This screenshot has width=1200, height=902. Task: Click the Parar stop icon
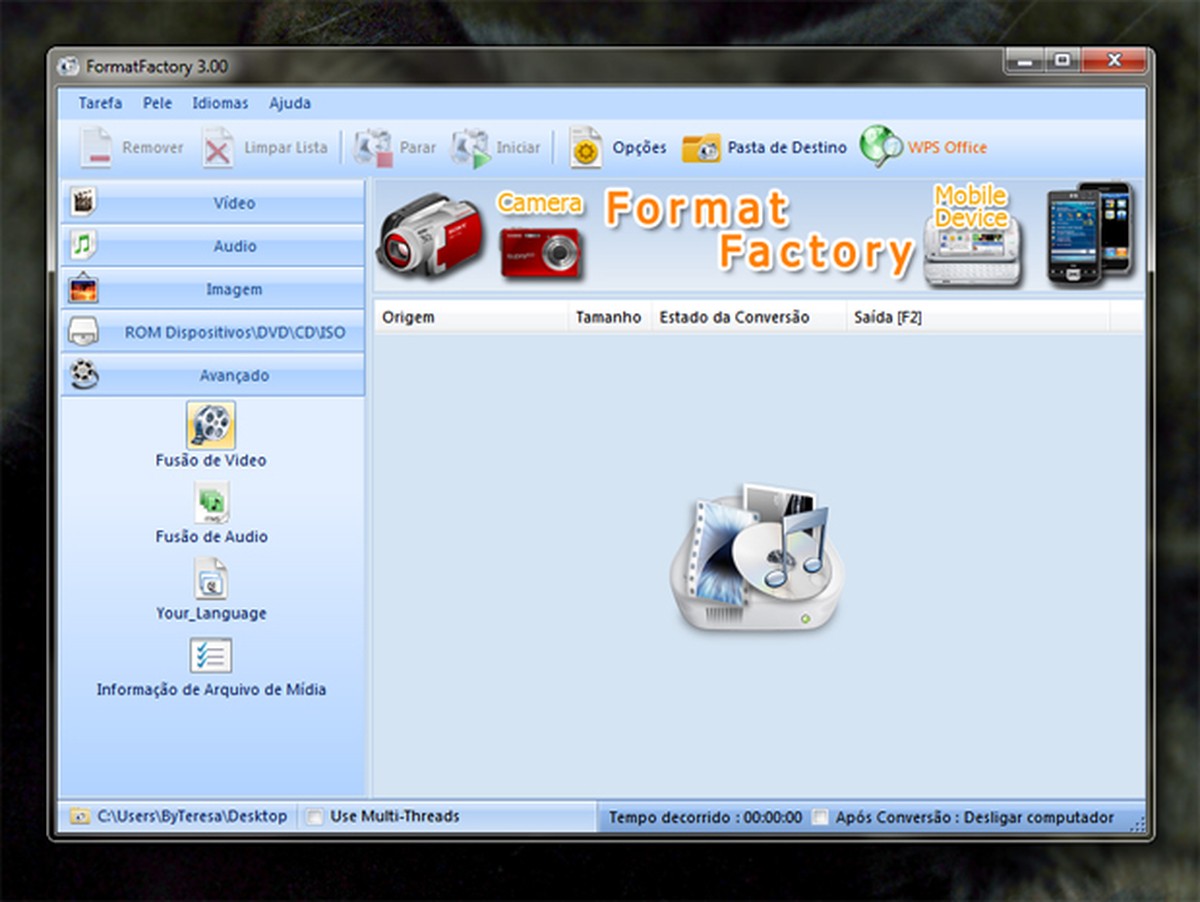373,147
